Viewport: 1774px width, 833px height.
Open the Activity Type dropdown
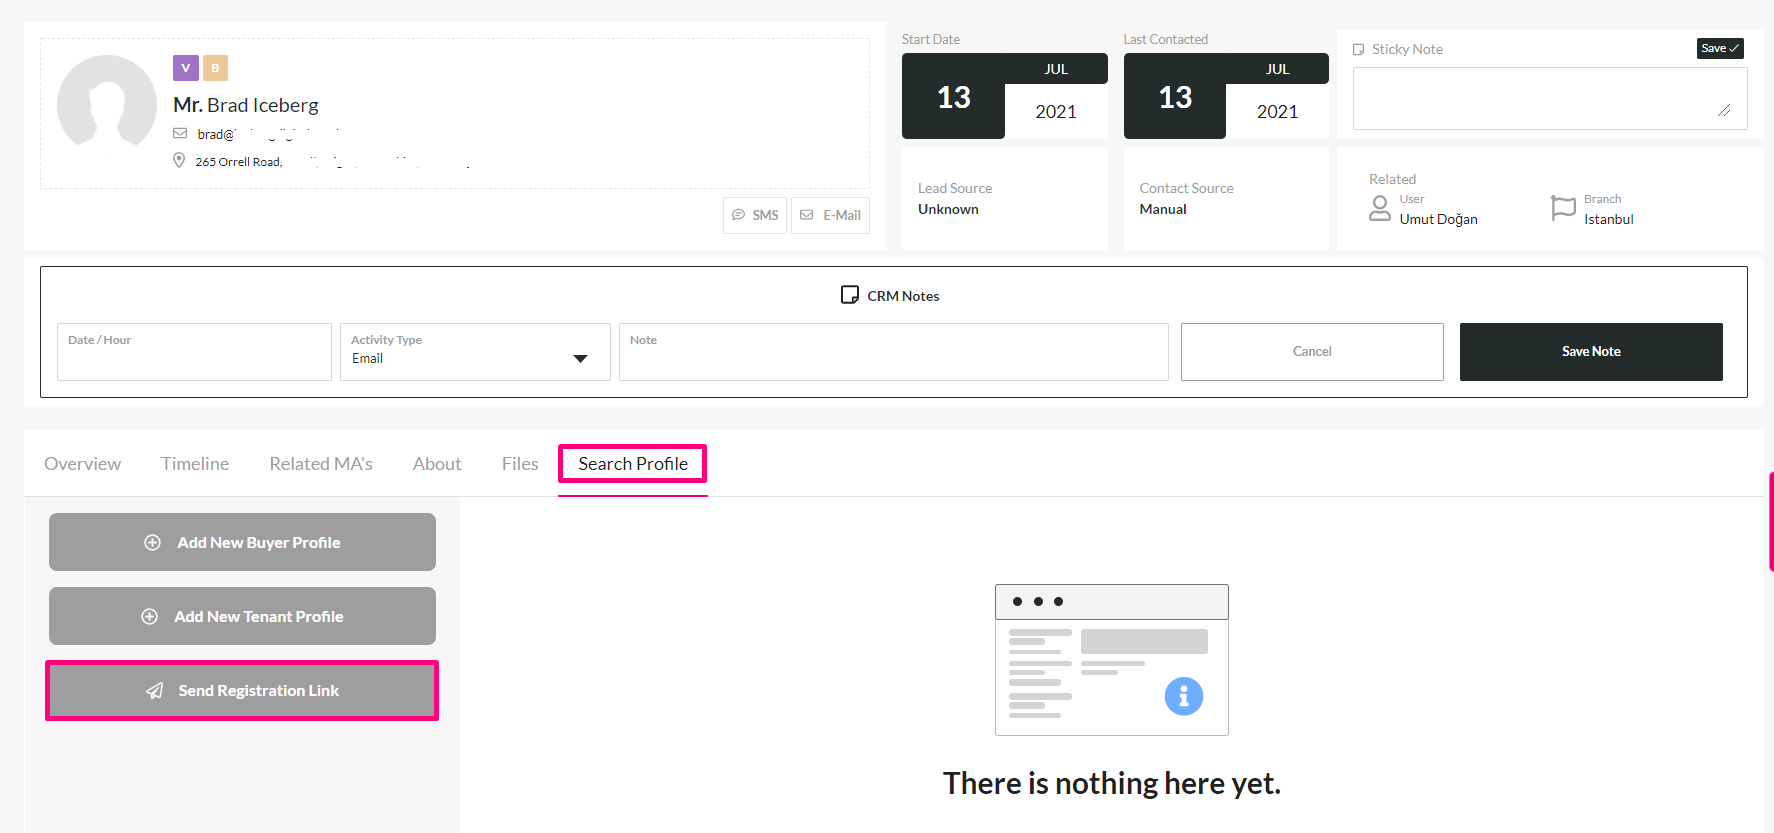click(475, 352)
